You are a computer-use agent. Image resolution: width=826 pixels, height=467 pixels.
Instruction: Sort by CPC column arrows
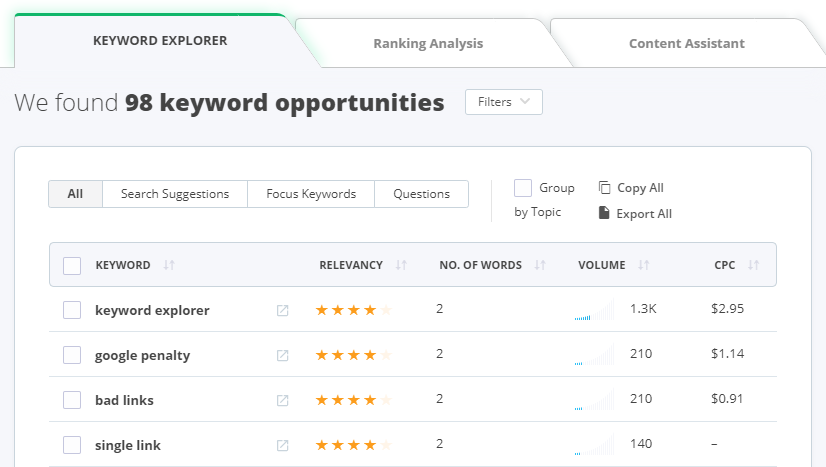pos(754,266)
